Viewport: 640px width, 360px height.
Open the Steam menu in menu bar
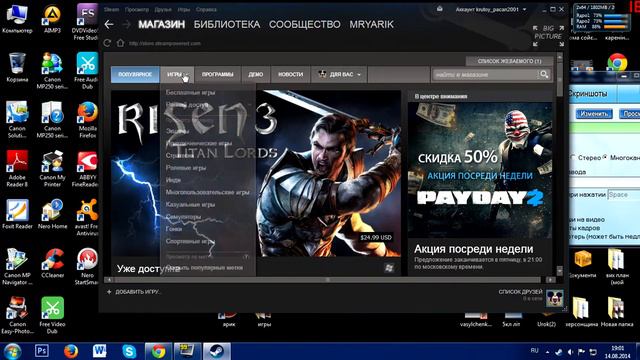click(111, 9)
